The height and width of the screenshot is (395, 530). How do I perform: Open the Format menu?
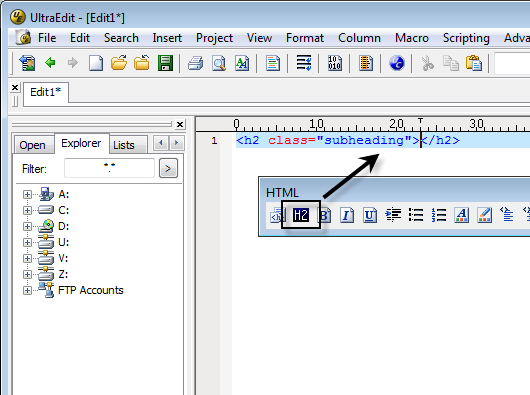click(x=305, y=38)
